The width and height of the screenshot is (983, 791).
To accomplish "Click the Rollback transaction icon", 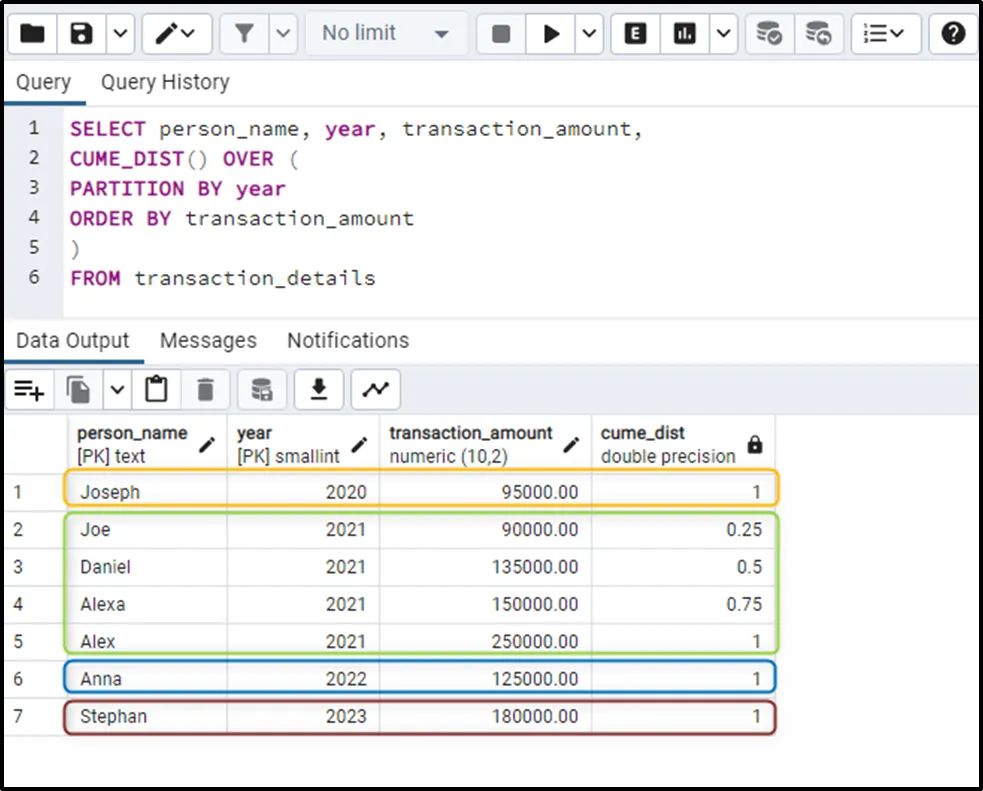I will point(818,34).
